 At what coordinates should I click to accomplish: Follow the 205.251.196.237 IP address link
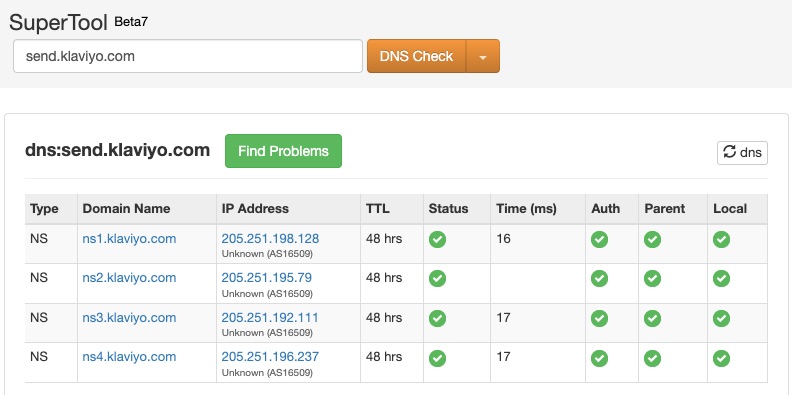(270, 357)
